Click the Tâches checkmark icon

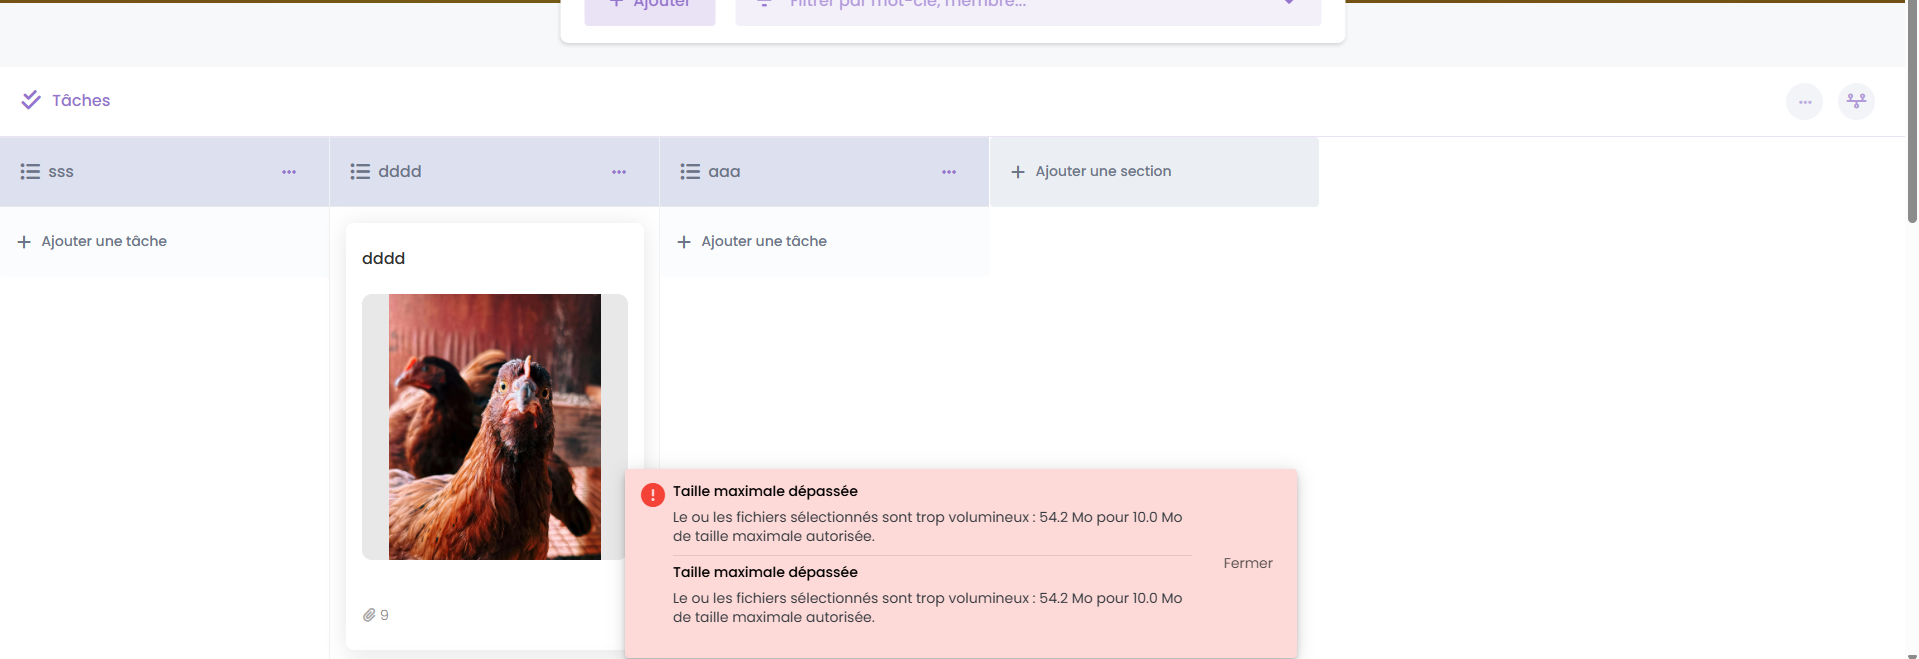(31, 100)
